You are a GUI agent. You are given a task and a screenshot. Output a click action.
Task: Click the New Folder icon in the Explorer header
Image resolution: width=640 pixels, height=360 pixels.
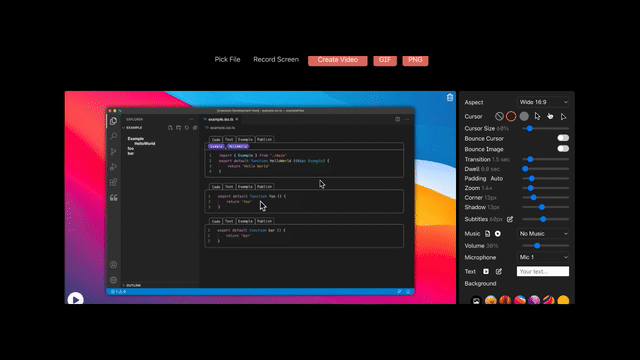[178, 128]
